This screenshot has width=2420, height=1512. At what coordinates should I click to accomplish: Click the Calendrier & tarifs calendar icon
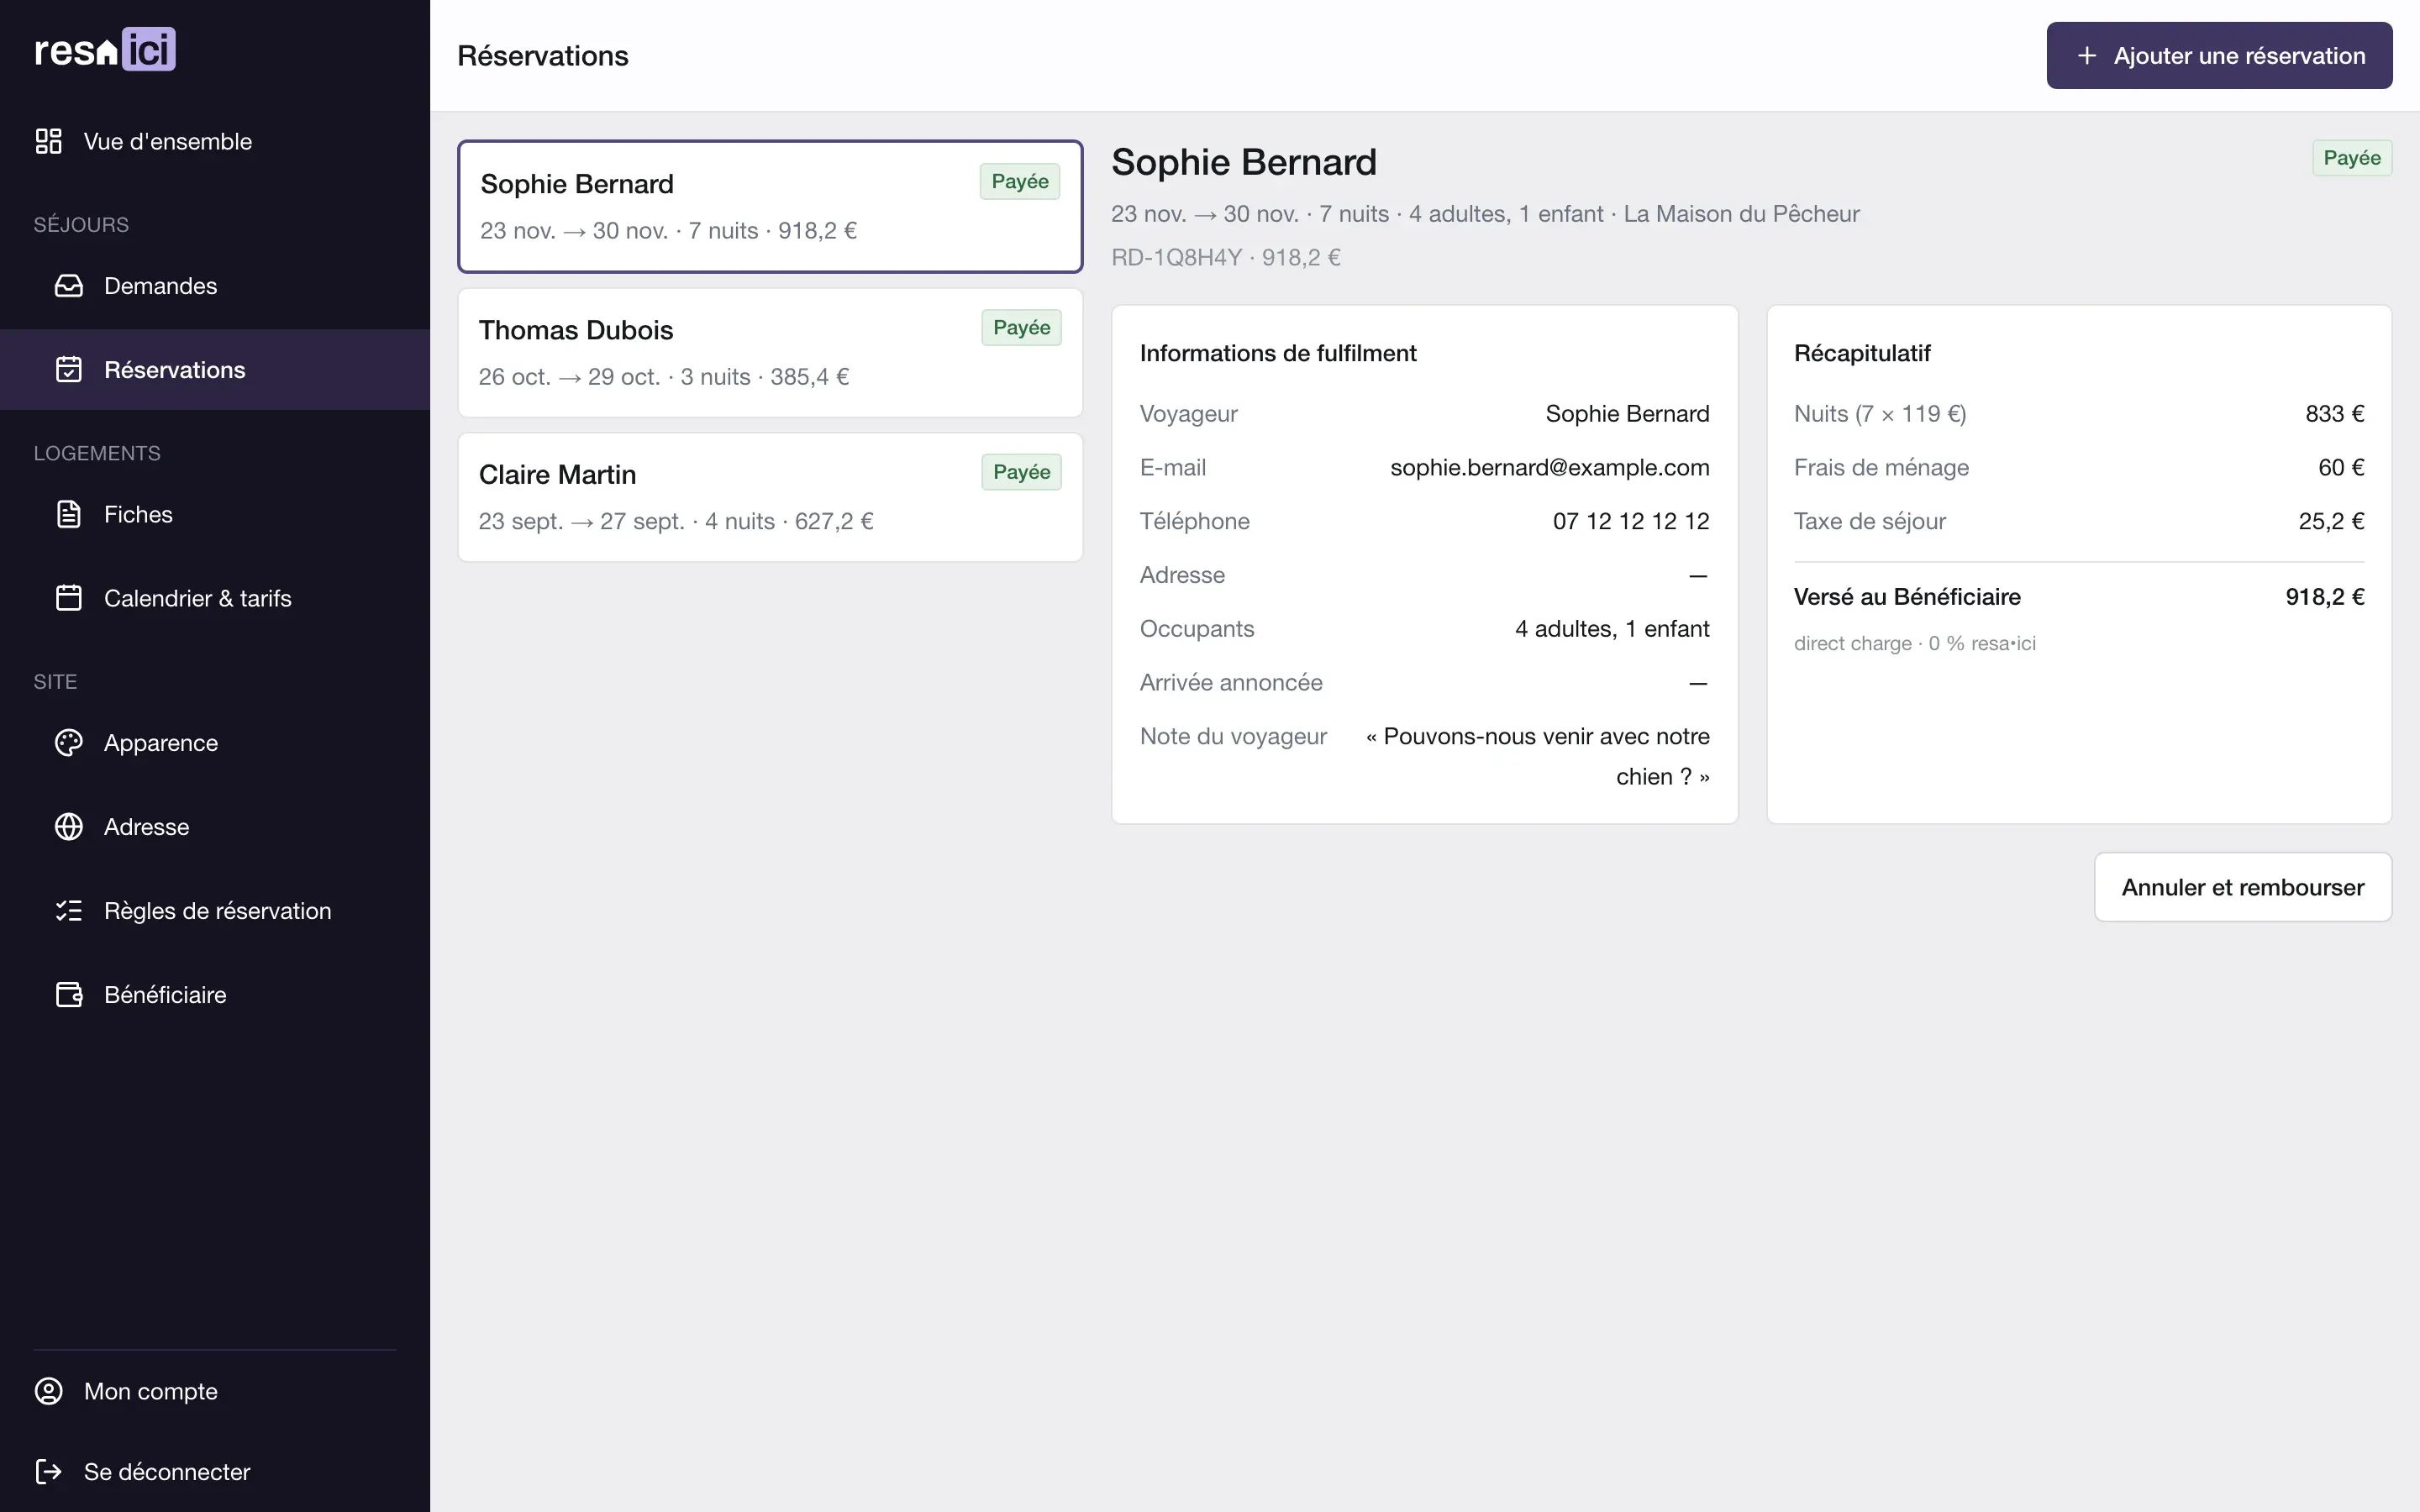pyautogui.click(x=69, y=598)
